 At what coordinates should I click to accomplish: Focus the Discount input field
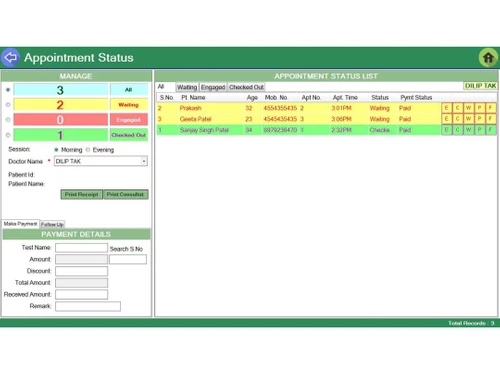click(x=81, y=271)
